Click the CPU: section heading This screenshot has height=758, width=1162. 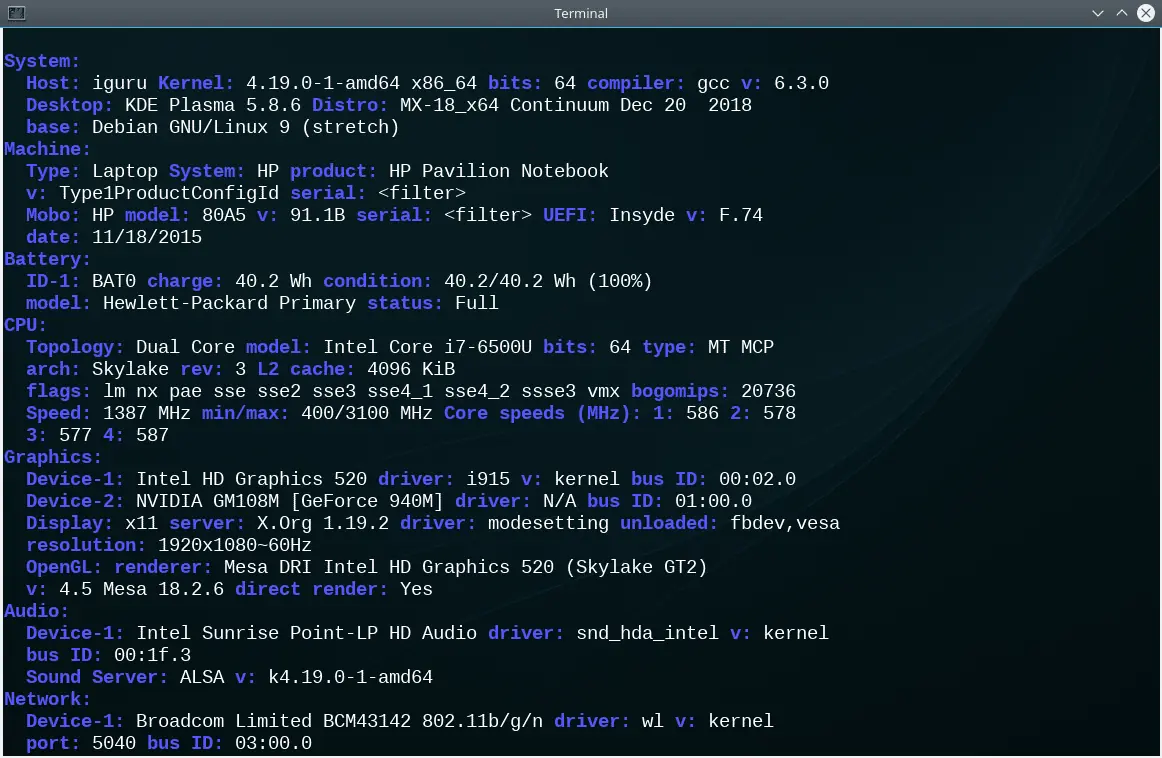pyautogui.click(x=24, y=325)
